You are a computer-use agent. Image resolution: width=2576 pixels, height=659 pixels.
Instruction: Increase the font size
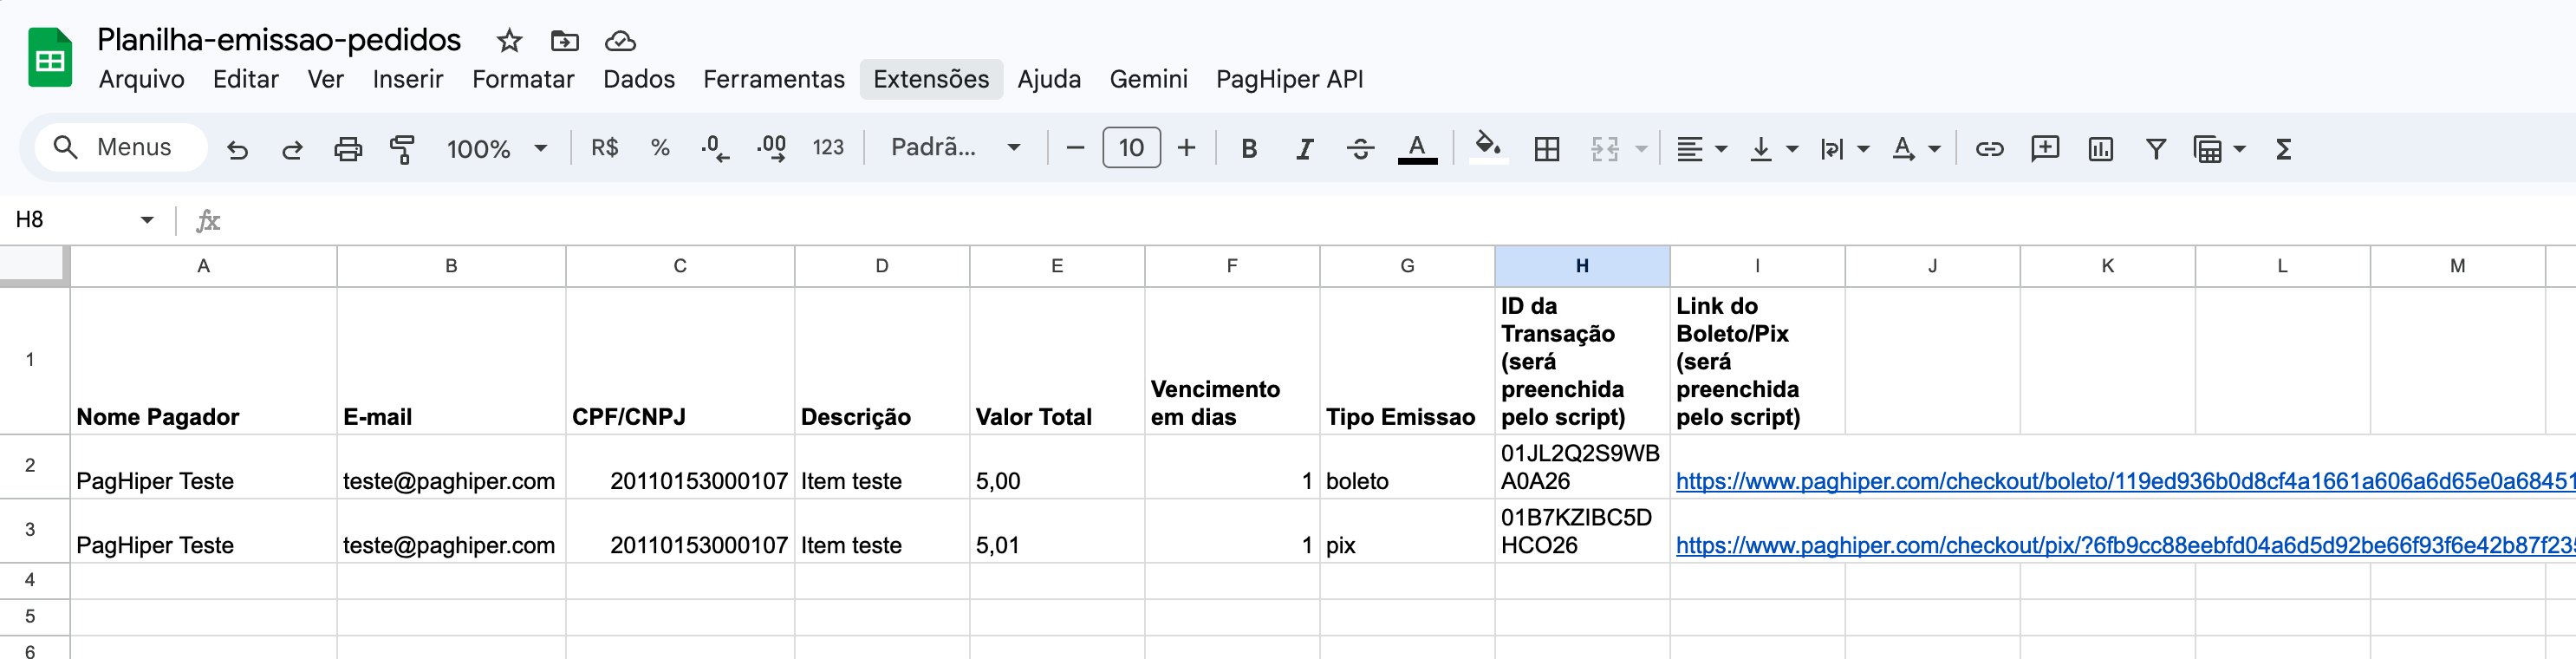[1187, 148]
